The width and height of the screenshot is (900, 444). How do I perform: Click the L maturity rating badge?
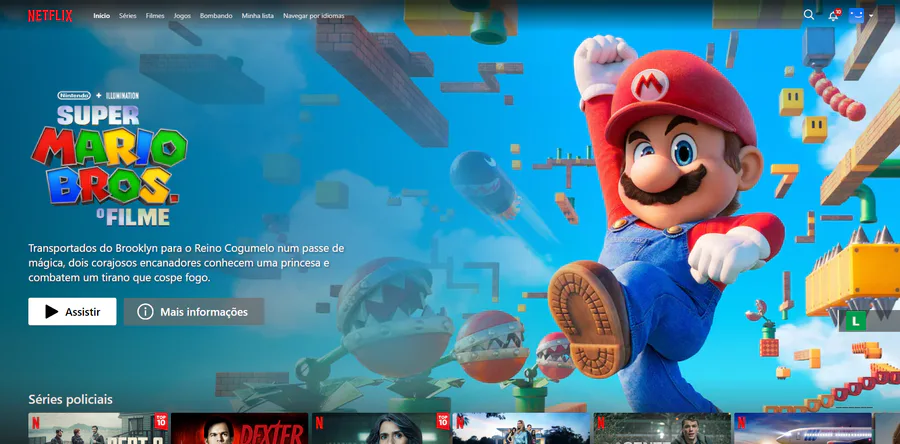pos(856,321)
